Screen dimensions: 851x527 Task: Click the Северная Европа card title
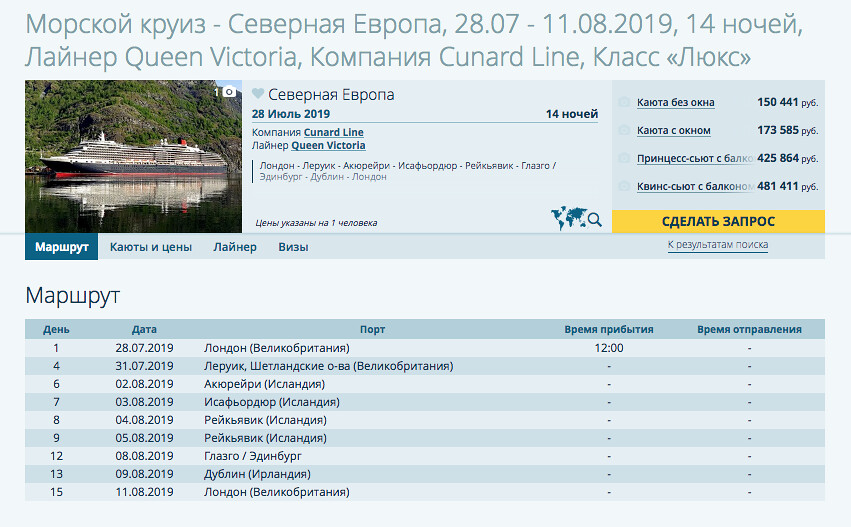click(x=331, y=94)
